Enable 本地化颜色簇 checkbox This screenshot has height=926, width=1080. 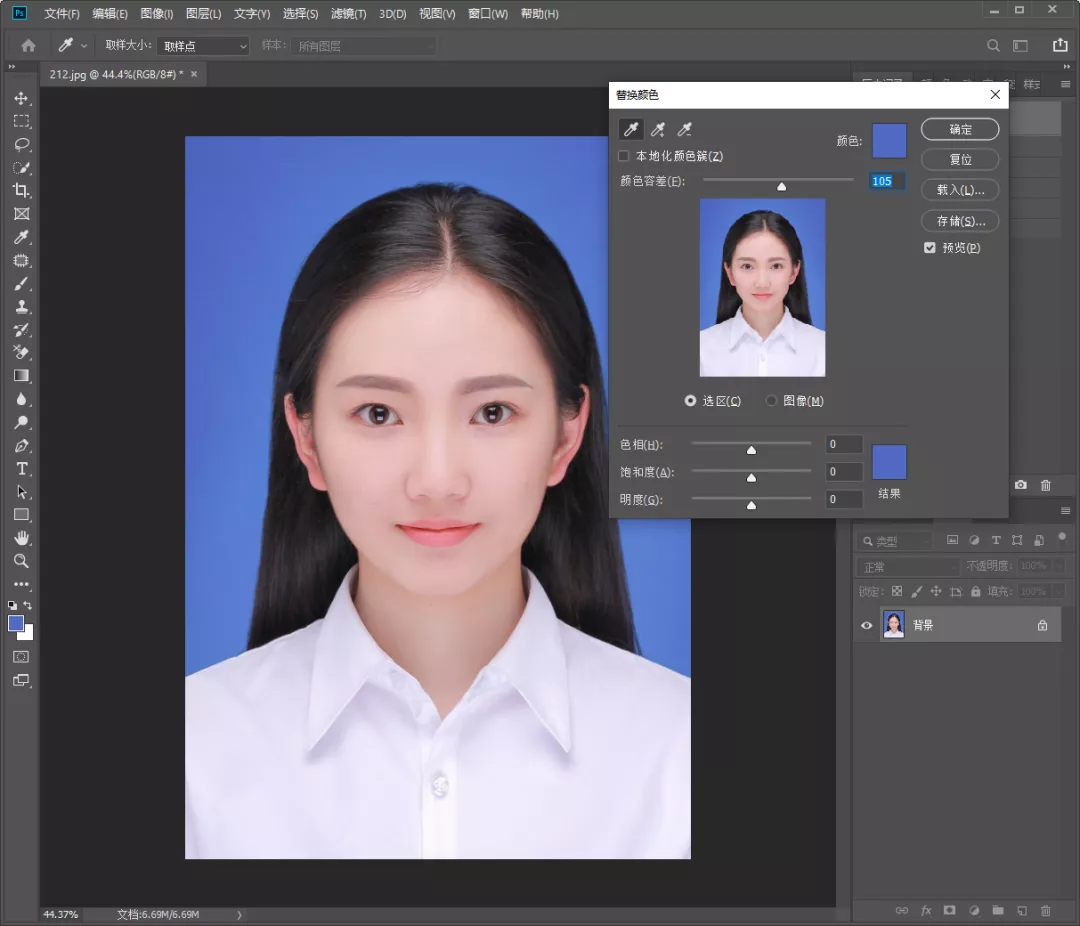pos(624,156)
